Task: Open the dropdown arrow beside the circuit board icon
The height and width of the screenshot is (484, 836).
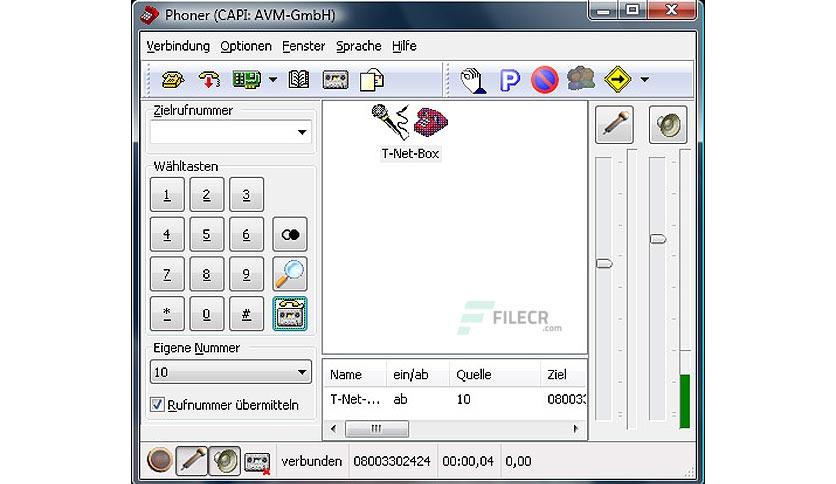Action: pyautogui.click(x=273, y=80)
